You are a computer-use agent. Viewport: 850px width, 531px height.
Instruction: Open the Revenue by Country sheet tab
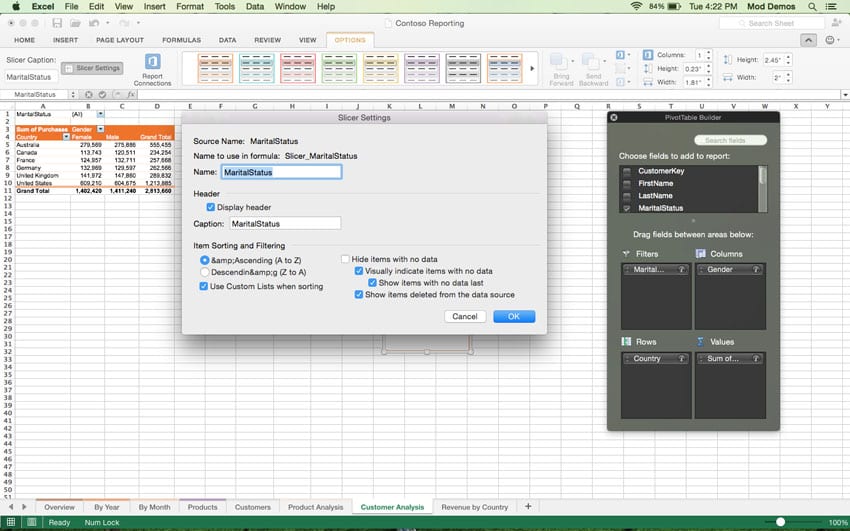pos(474,507)
